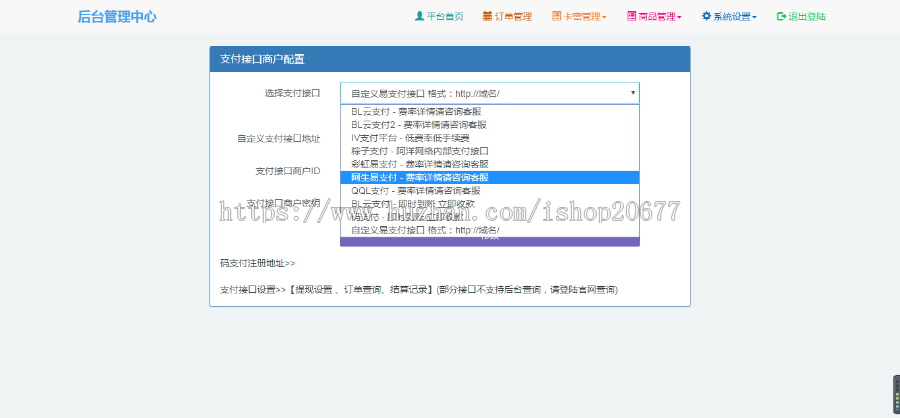900x418 pixels.
Task: Select BL云支付 - 即时到账 立即收款 option
Action: click(x=490, y=204)
